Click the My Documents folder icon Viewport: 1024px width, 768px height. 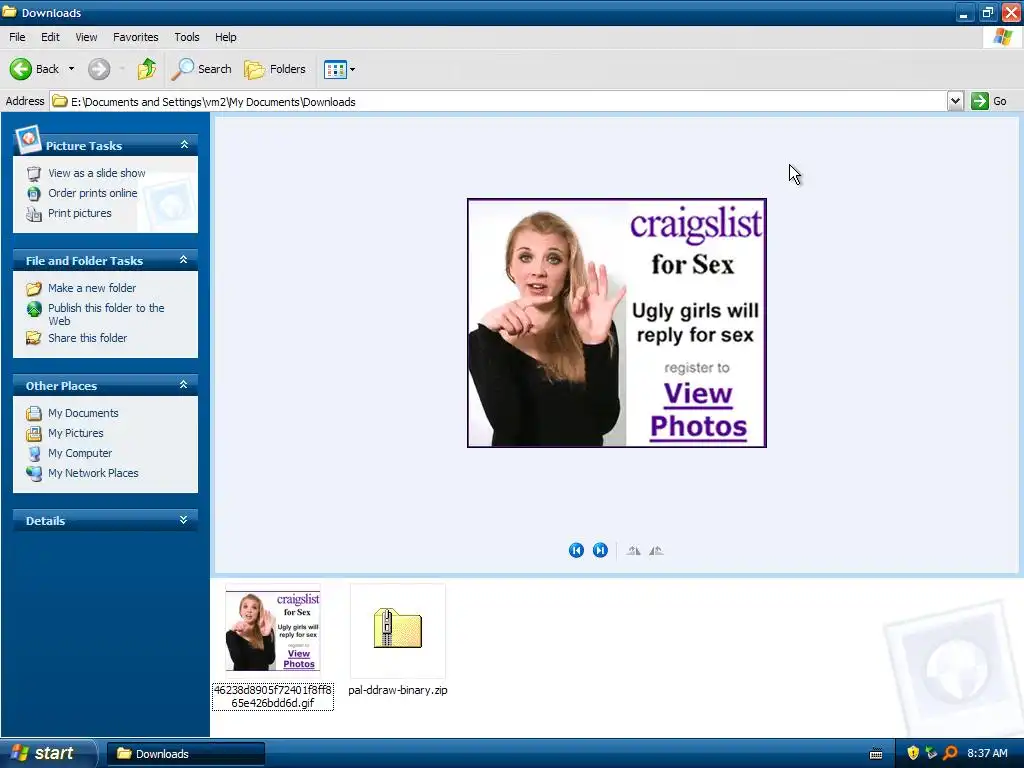[x=34, y=413]
